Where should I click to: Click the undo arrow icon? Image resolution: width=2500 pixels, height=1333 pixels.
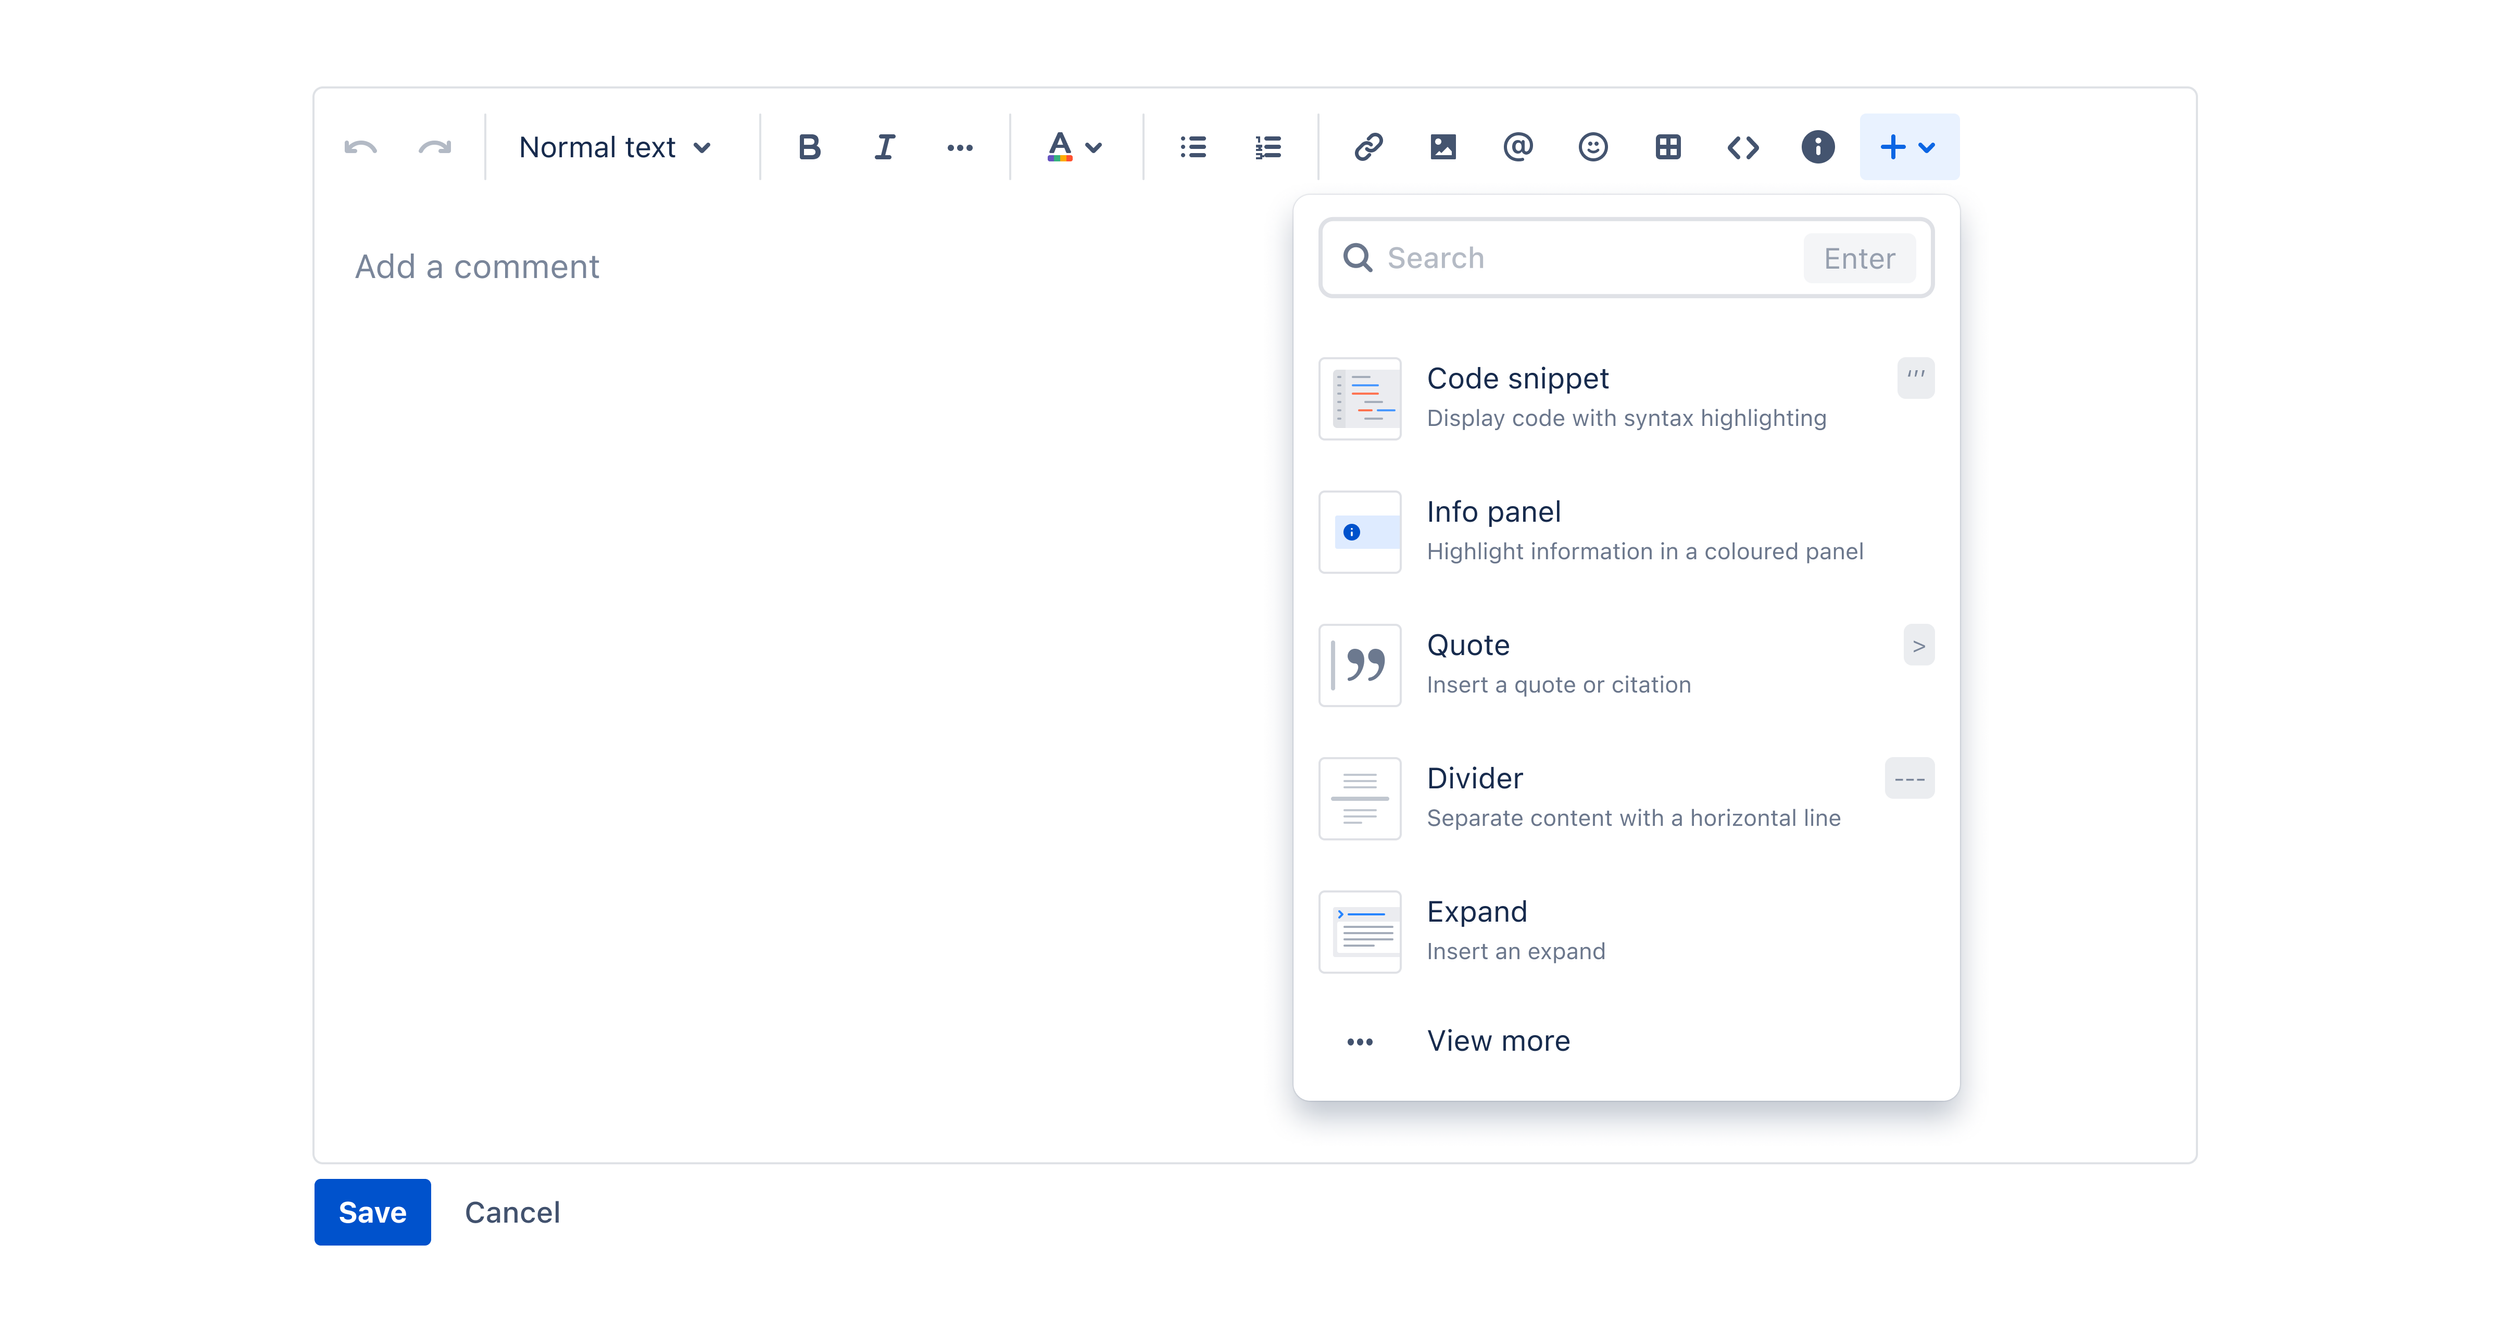click(x=360, y=148)
